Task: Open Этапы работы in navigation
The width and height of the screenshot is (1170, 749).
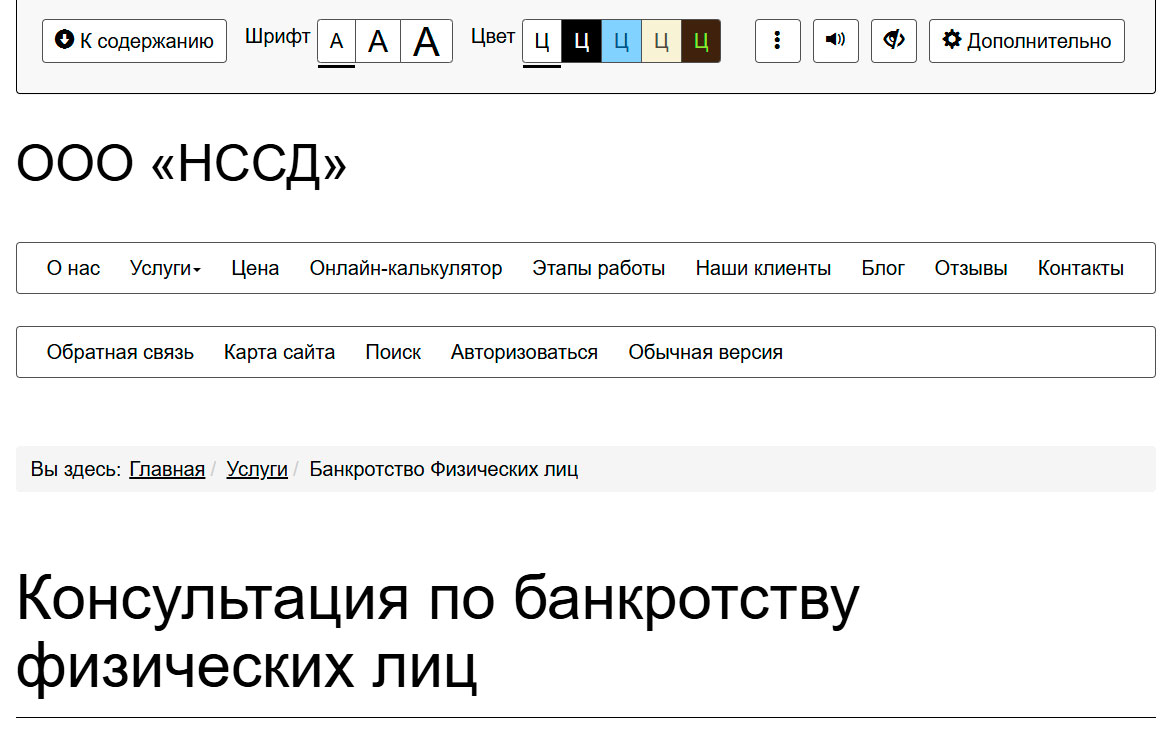Action: click(598, 268)
